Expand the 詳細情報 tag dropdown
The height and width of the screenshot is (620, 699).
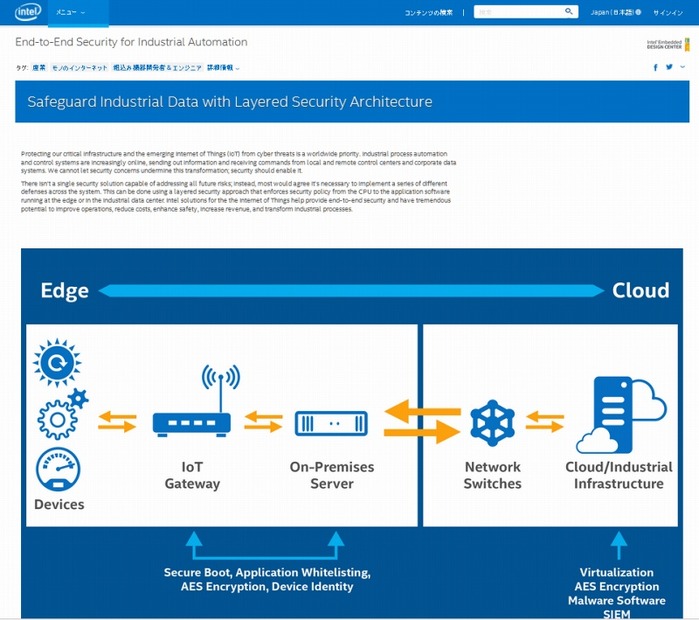(x=223, y=68)
